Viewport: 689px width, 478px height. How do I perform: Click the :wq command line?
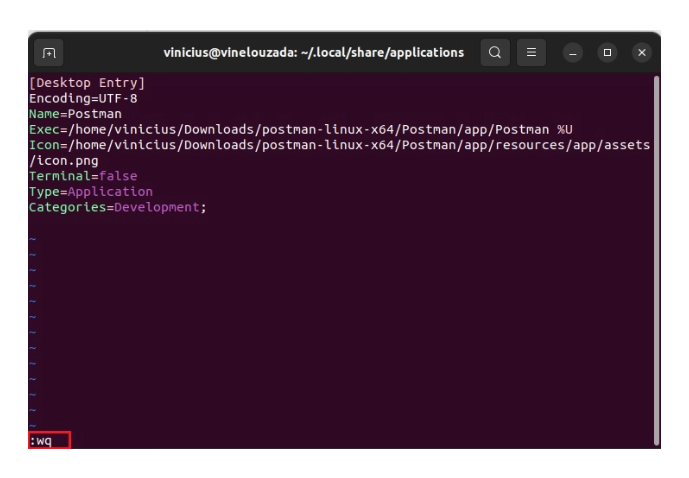(40, 440)
